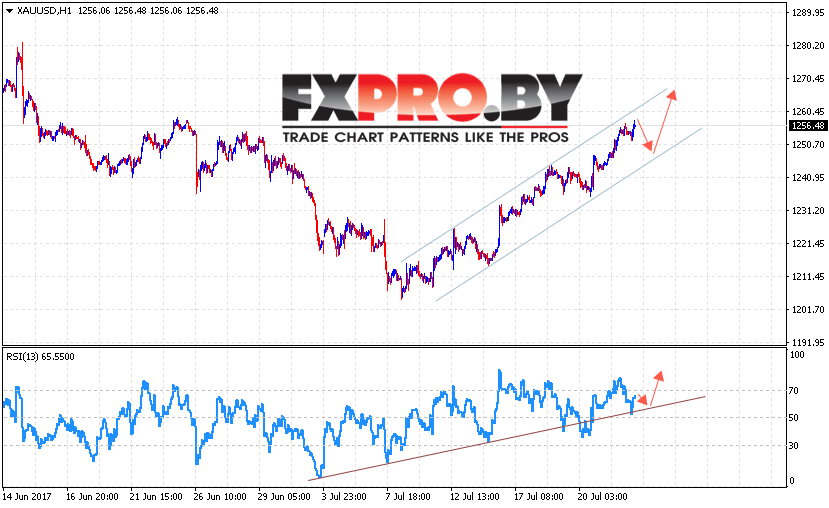Select price axis level 1250.70

tap(808, 144)
